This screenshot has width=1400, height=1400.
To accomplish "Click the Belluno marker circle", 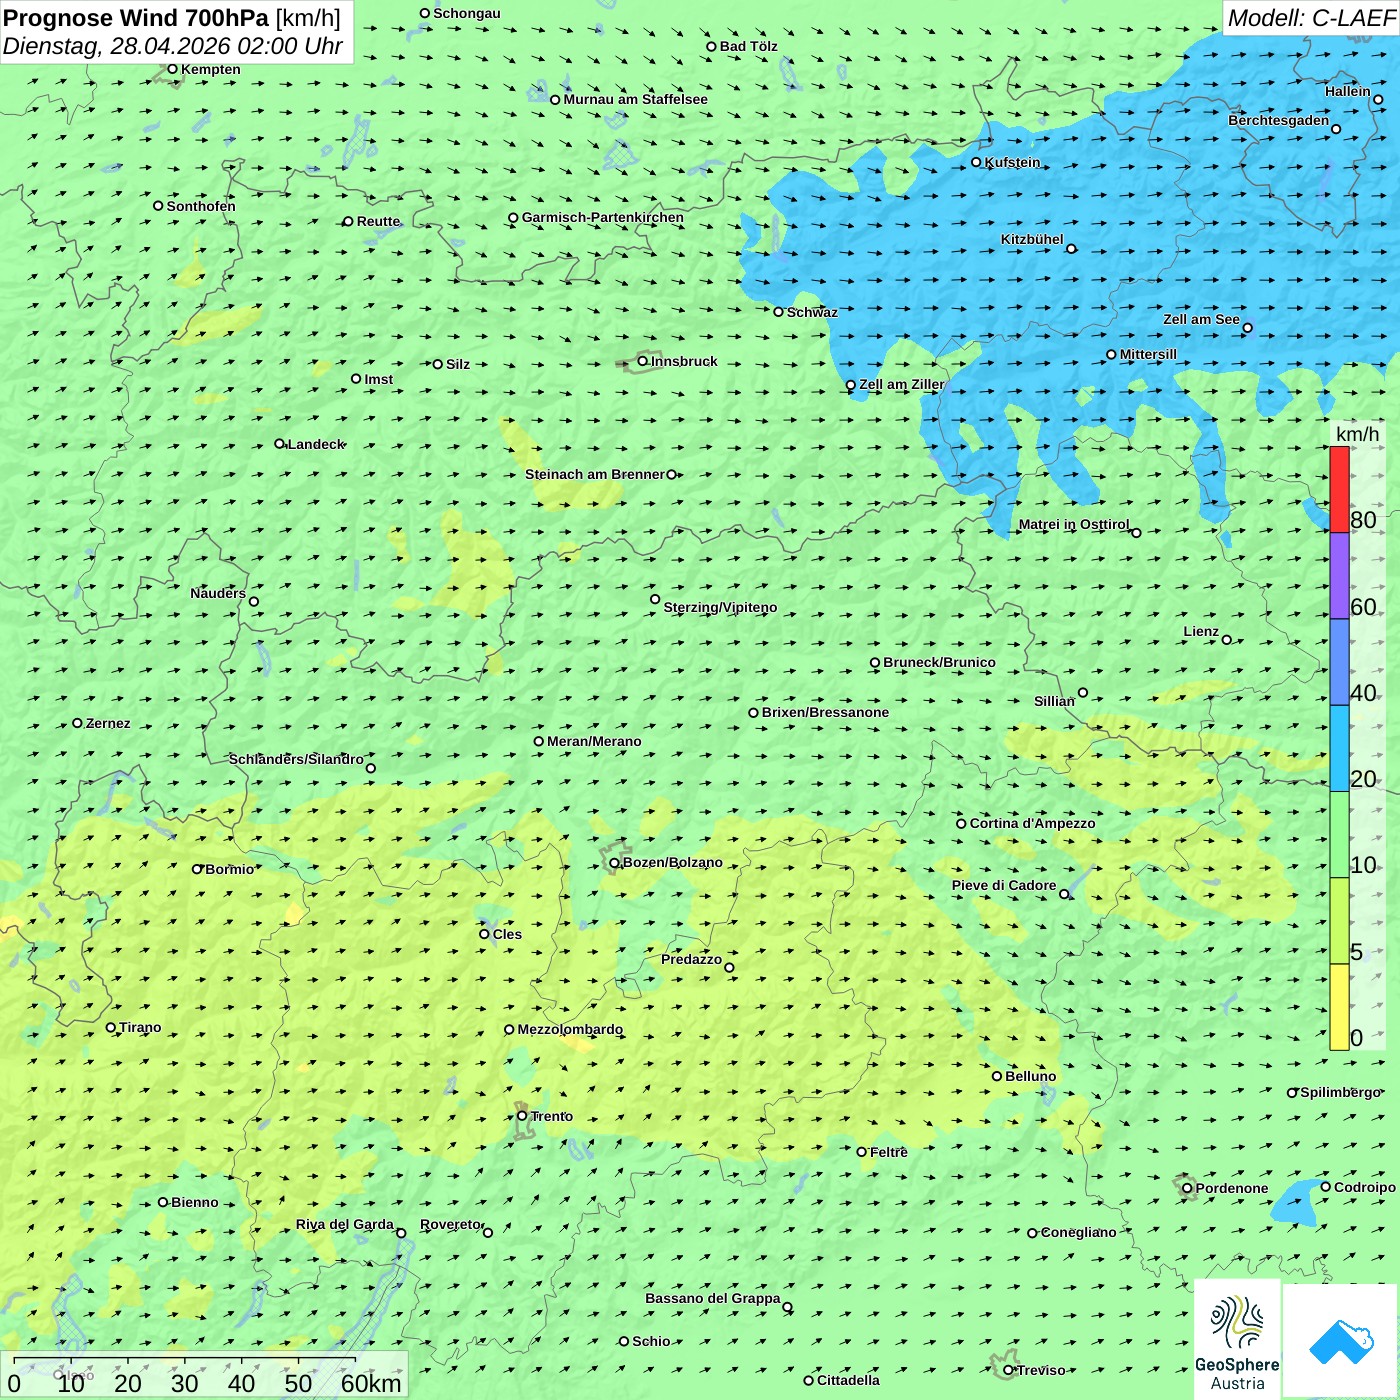I will [997, 1076].
